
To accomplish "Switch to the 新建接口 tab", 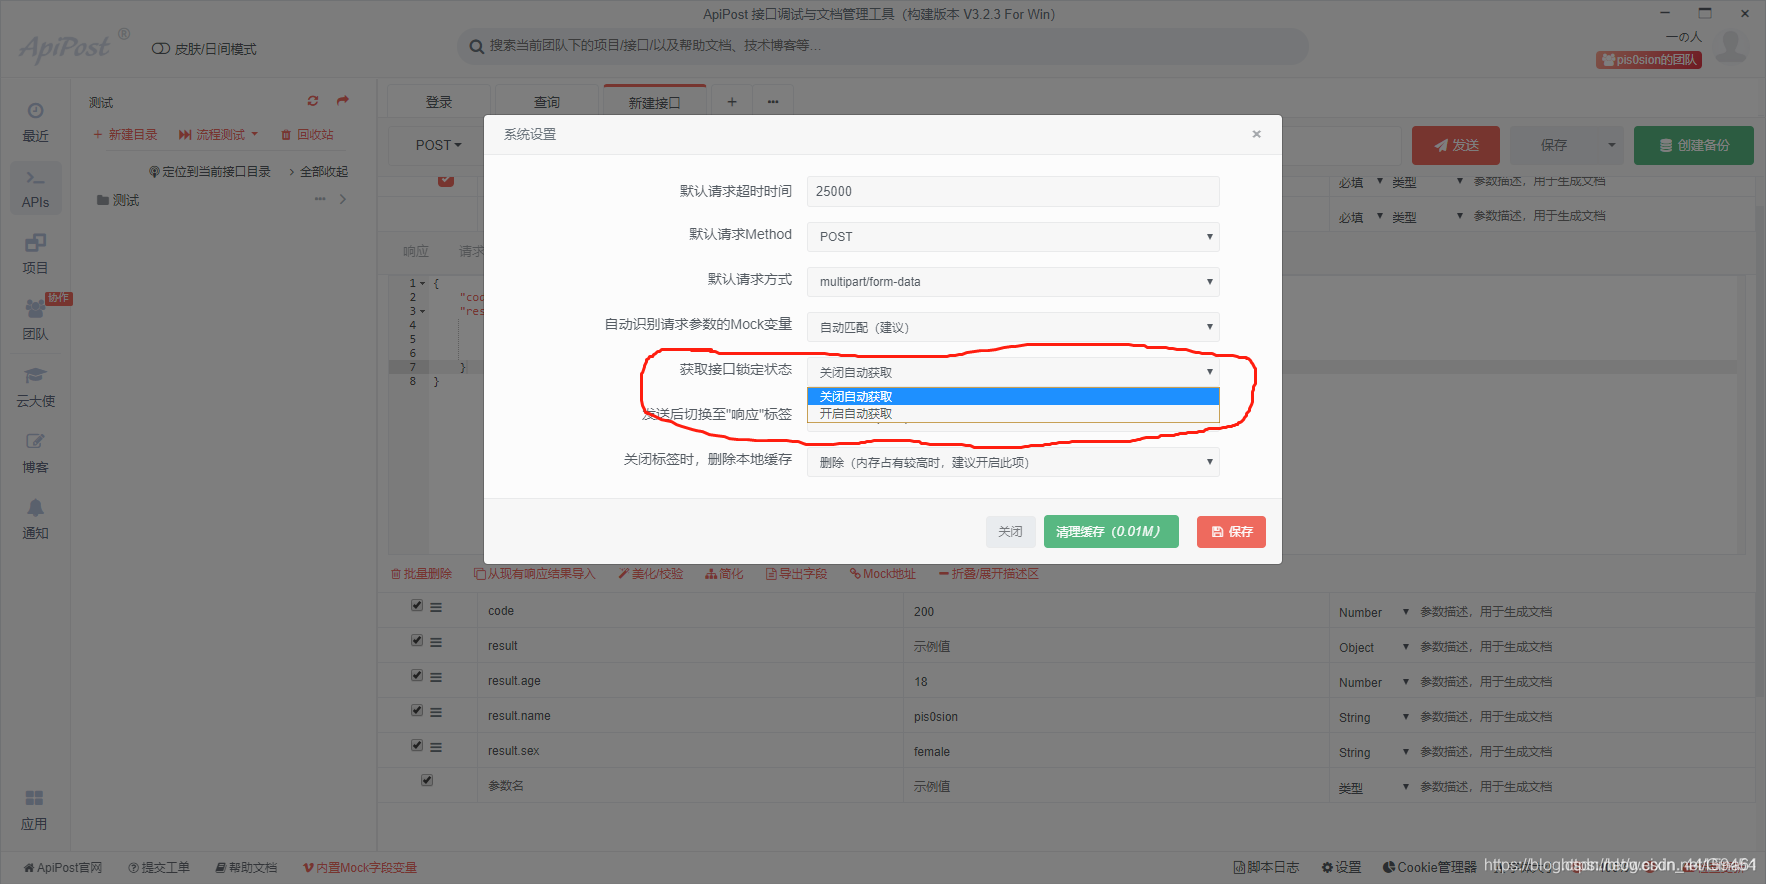I will point(654,102).
